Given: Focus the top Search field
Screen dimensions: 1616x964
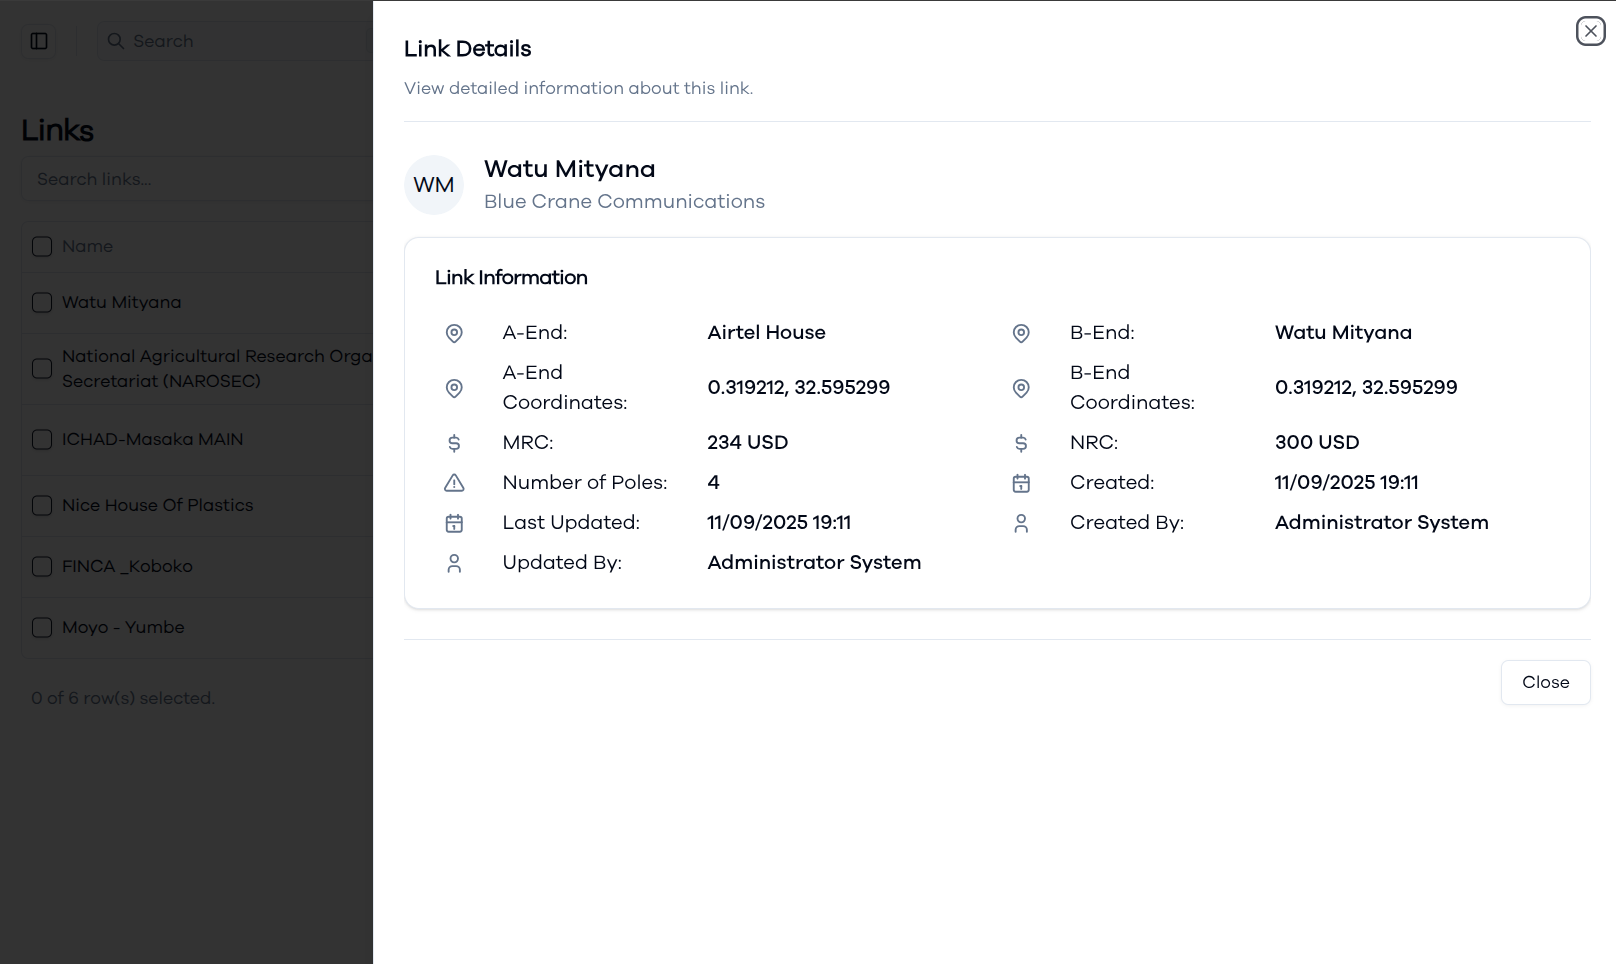Looking at the screenshot, I should pyautogui.click(x=235, y=41).
